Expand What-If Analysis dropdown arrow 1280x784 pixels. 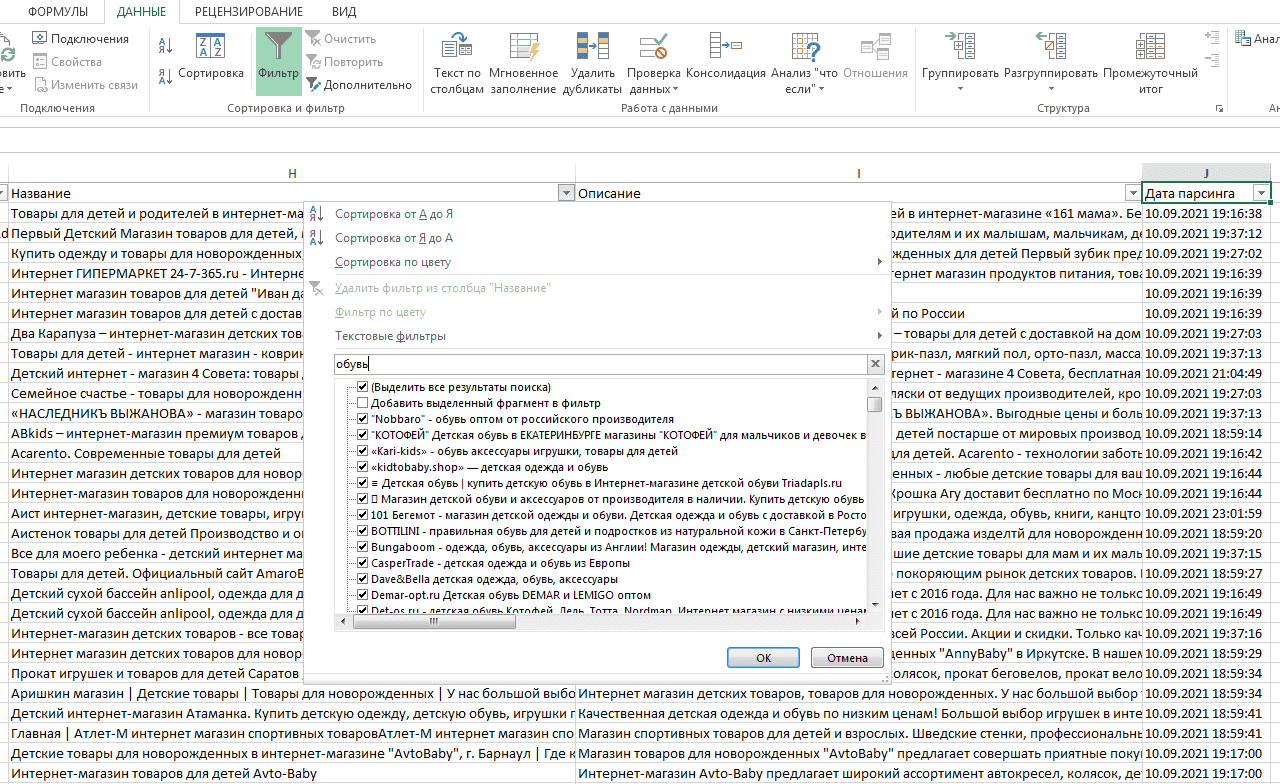point(821,89)
